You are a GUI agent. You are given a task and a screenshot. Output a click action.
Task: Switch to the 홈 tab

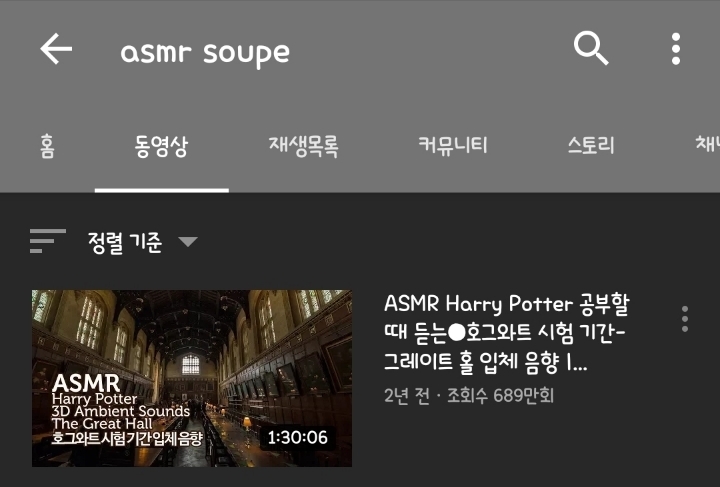47,146
